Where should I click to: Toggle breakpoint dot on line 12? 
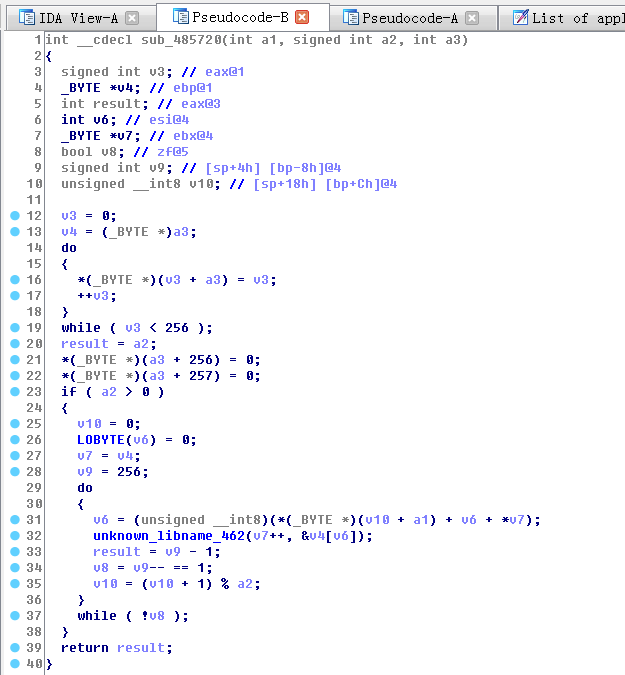pyautogui.click(x=15, y=215)
